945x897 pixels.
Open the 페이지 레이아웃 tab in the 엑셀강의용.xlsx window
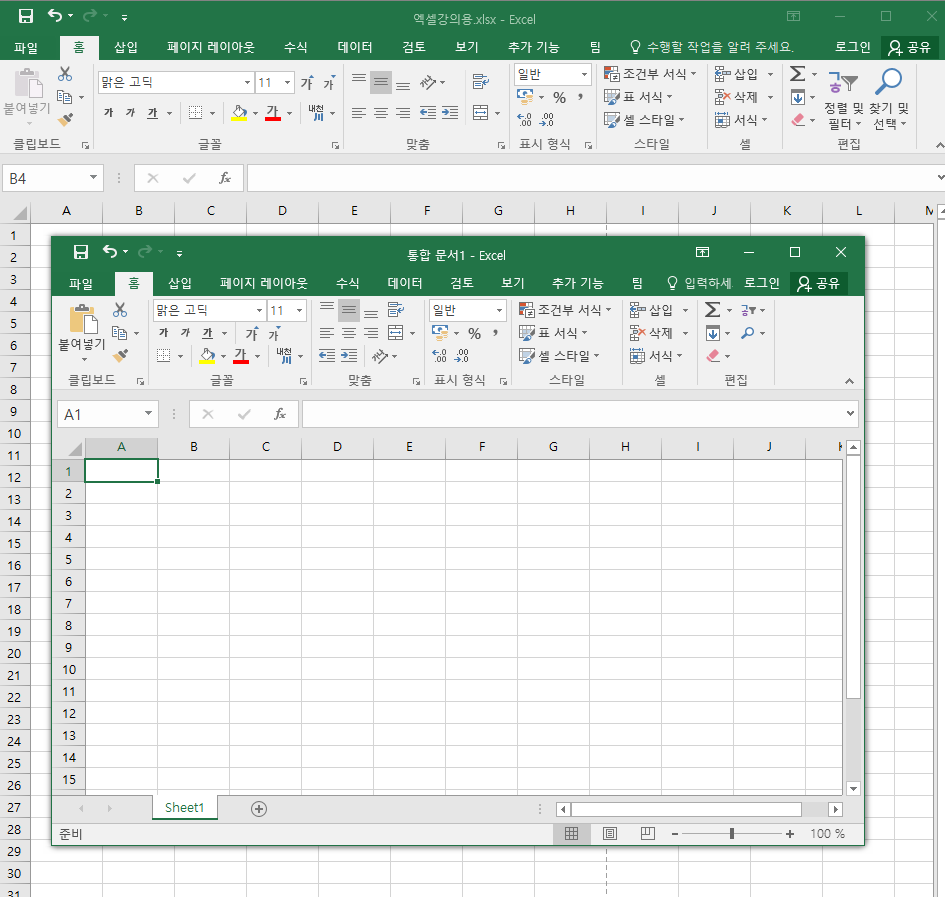click(211, 47)
